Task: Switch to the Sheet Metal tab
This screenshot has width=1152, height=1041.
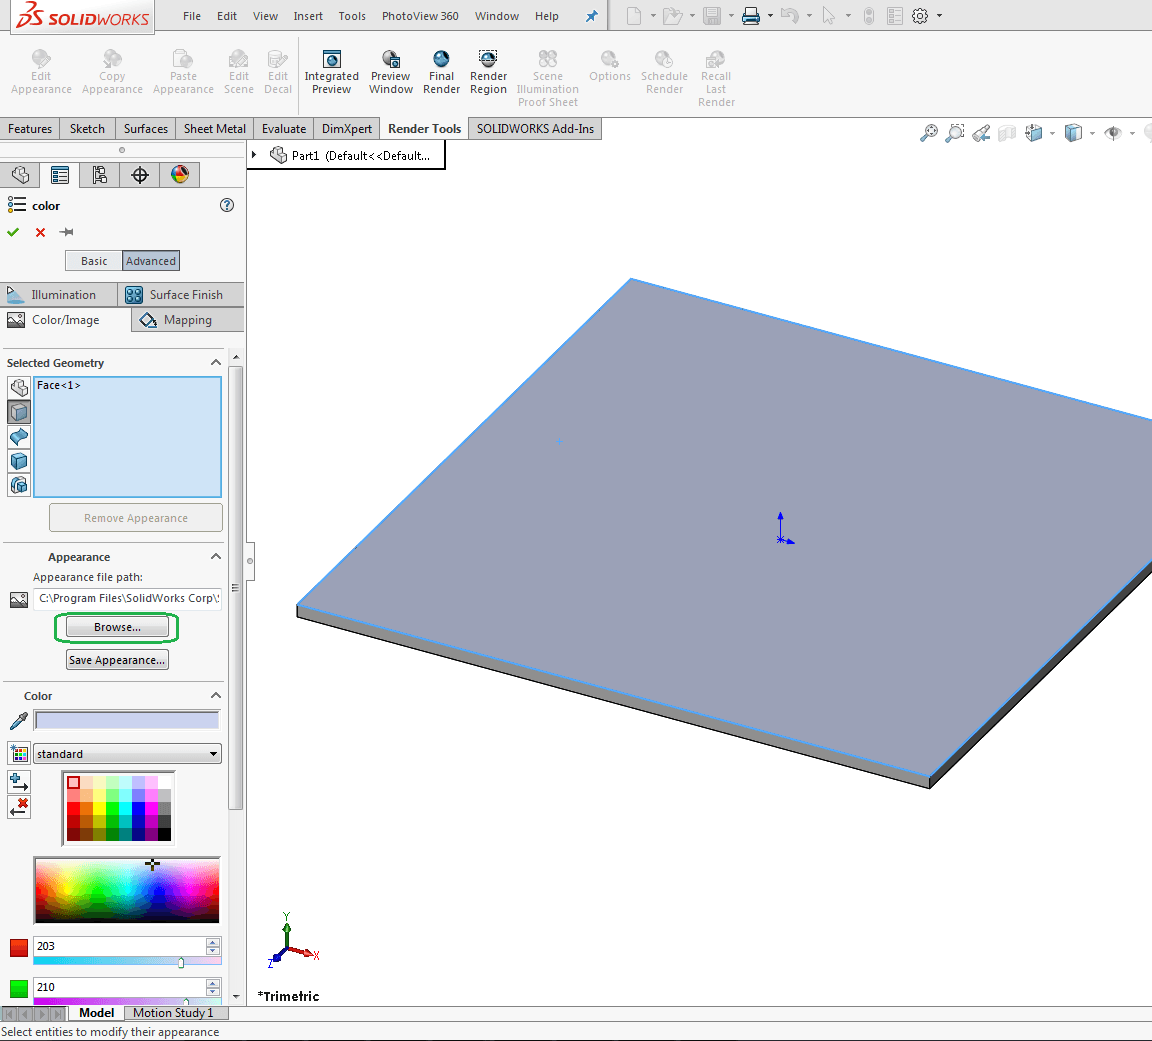Action: [x=214, y=129]
